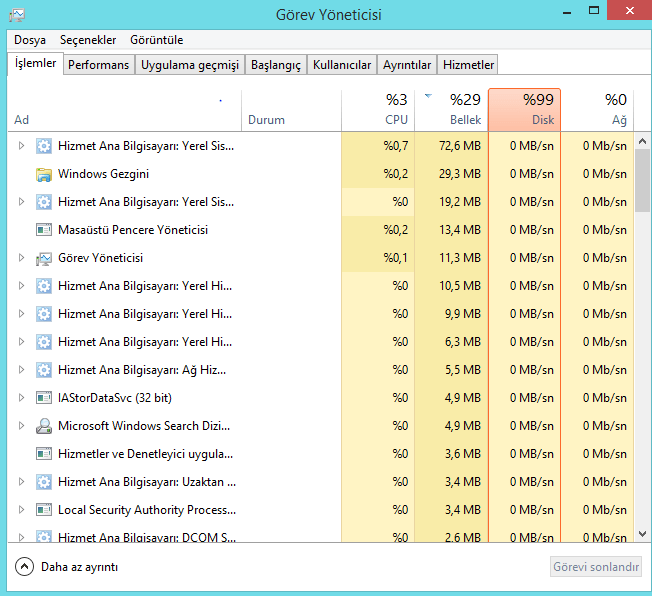Select the Masaüstü Pencere Yöneticisi process name

pyautogui.click(x=133, y=230)
